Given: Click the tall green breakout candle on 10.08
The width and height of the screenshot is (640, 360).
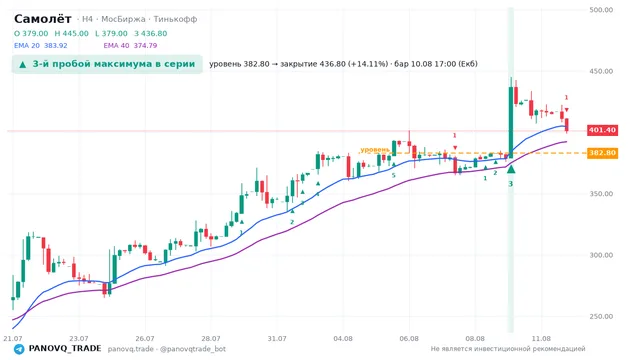Looking at the screenshot, I should [x=511, y=122].
